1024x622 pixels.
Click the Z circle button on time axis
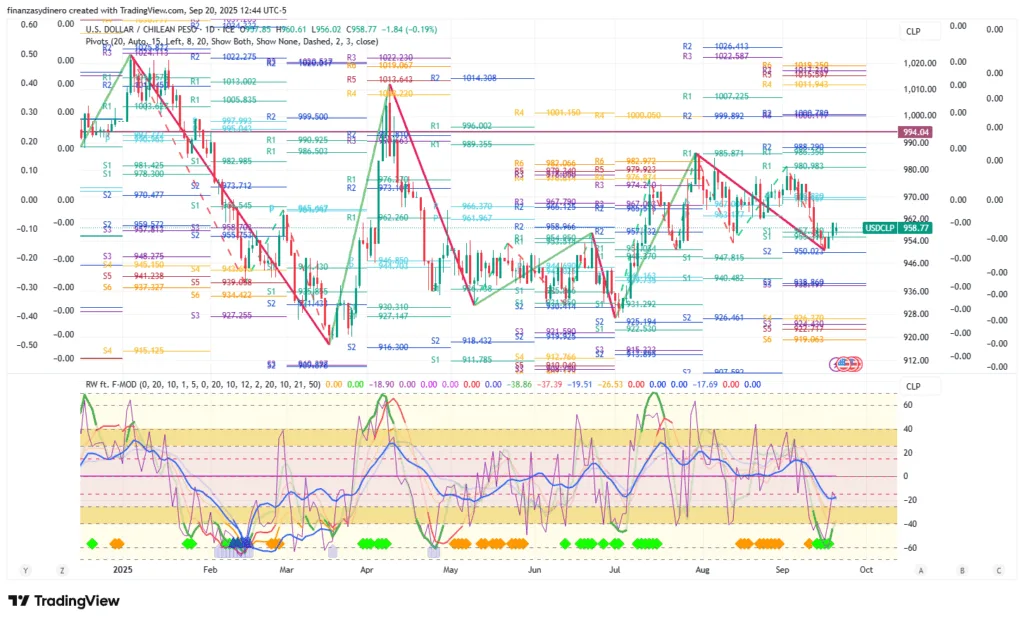[x=62, y=570]
